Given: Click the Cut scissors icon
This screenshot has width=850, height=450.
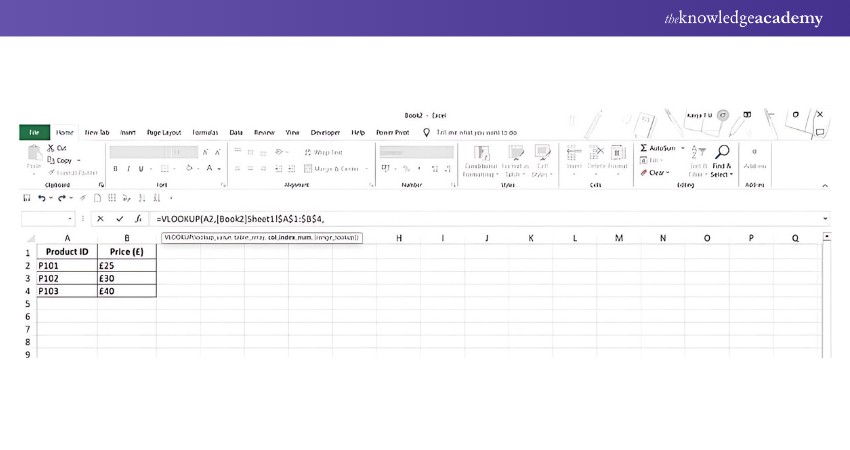Looking at the screenshot, I should coord(50,148).
